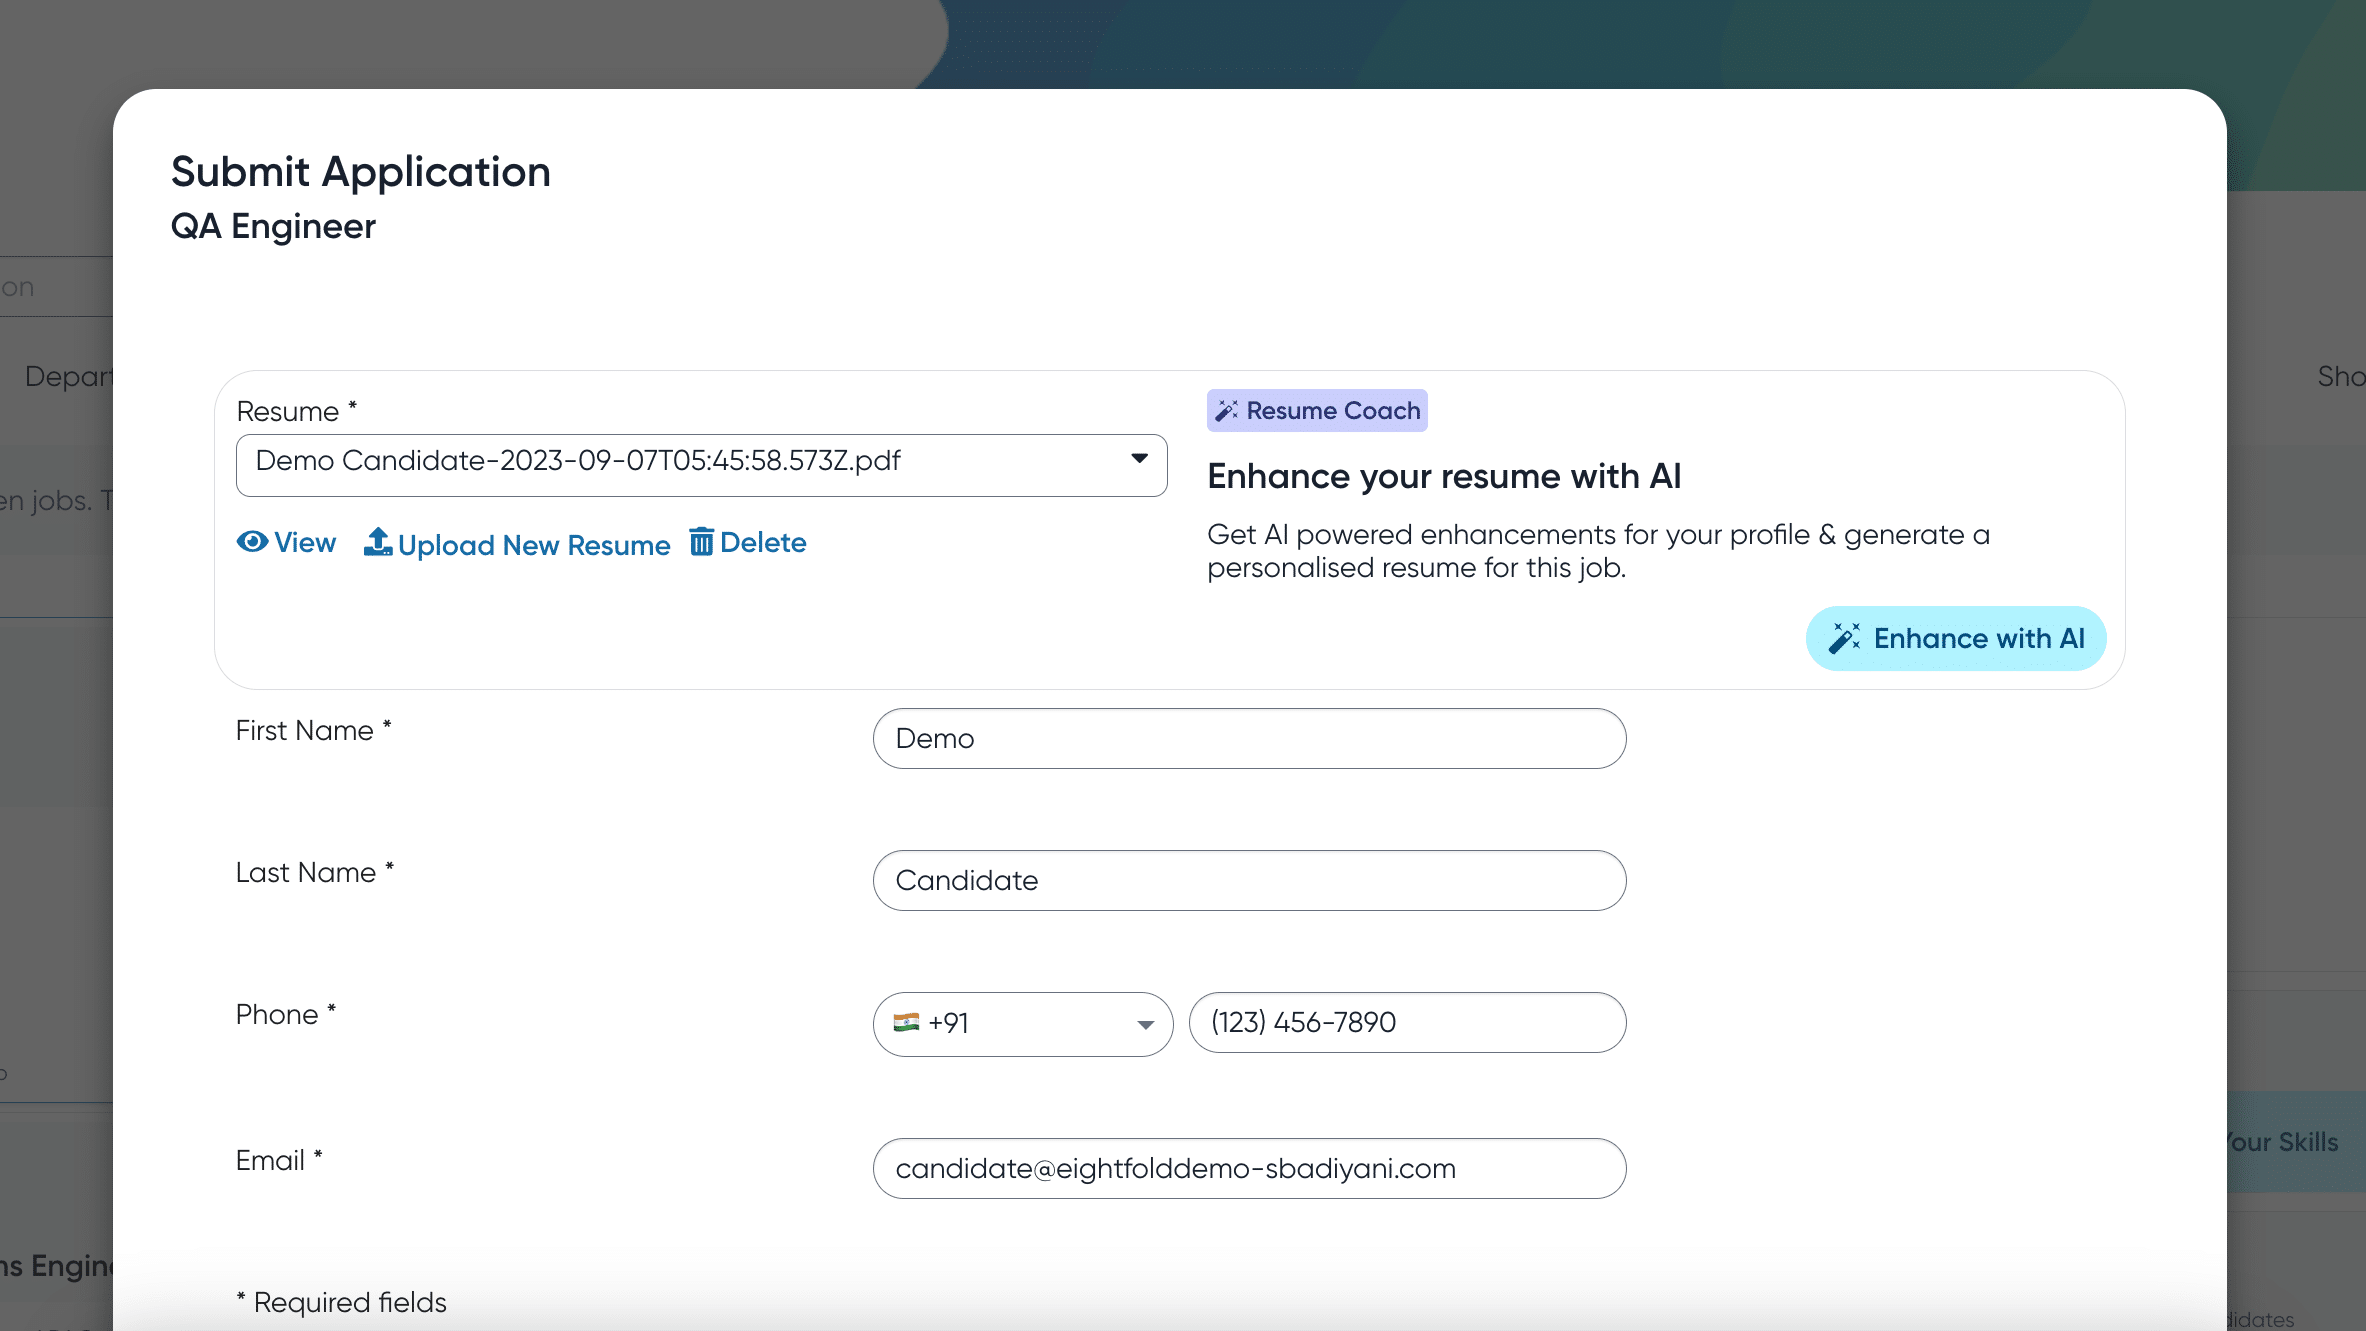Viewport: 2366px width, 1331px height.
Task: Click the QA Engineer job title text
Action: click(273, 227)
